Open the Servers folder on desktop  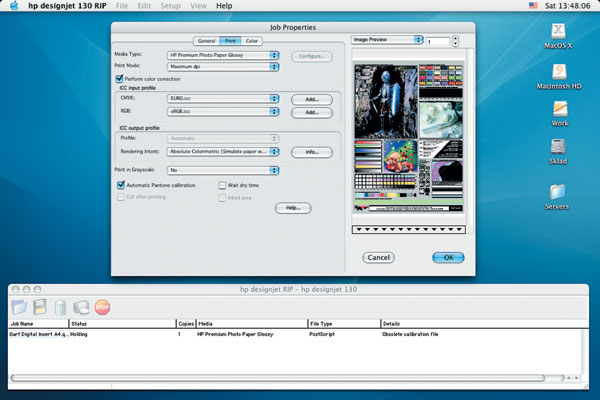558,190
